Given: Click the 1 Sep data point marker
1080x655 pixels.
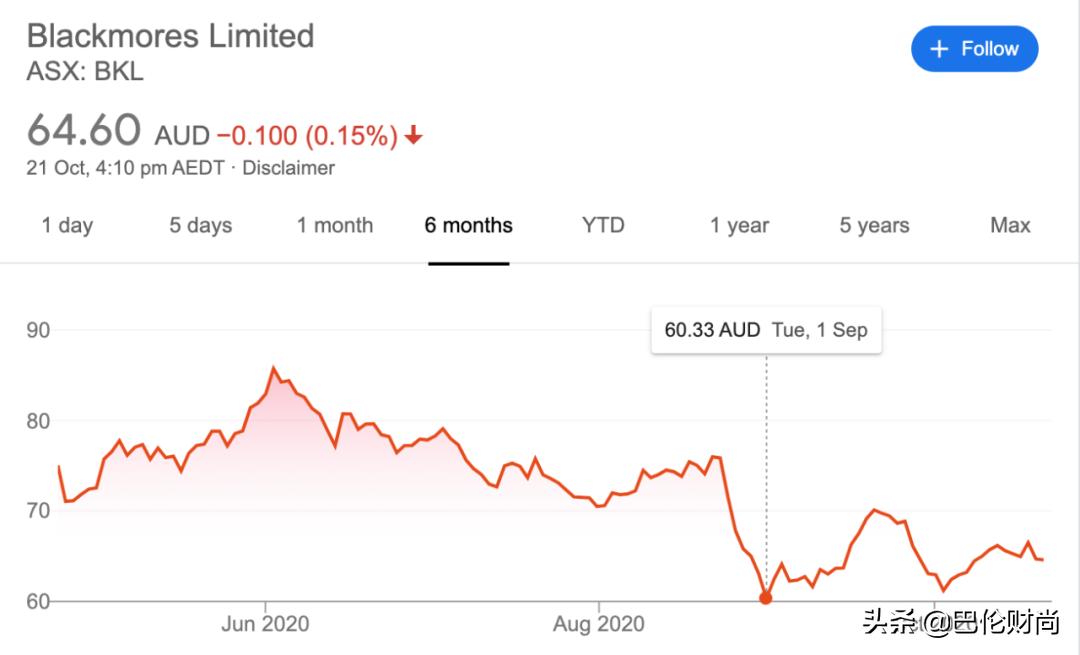Looking at the screenshot, I should coord(766,598).
